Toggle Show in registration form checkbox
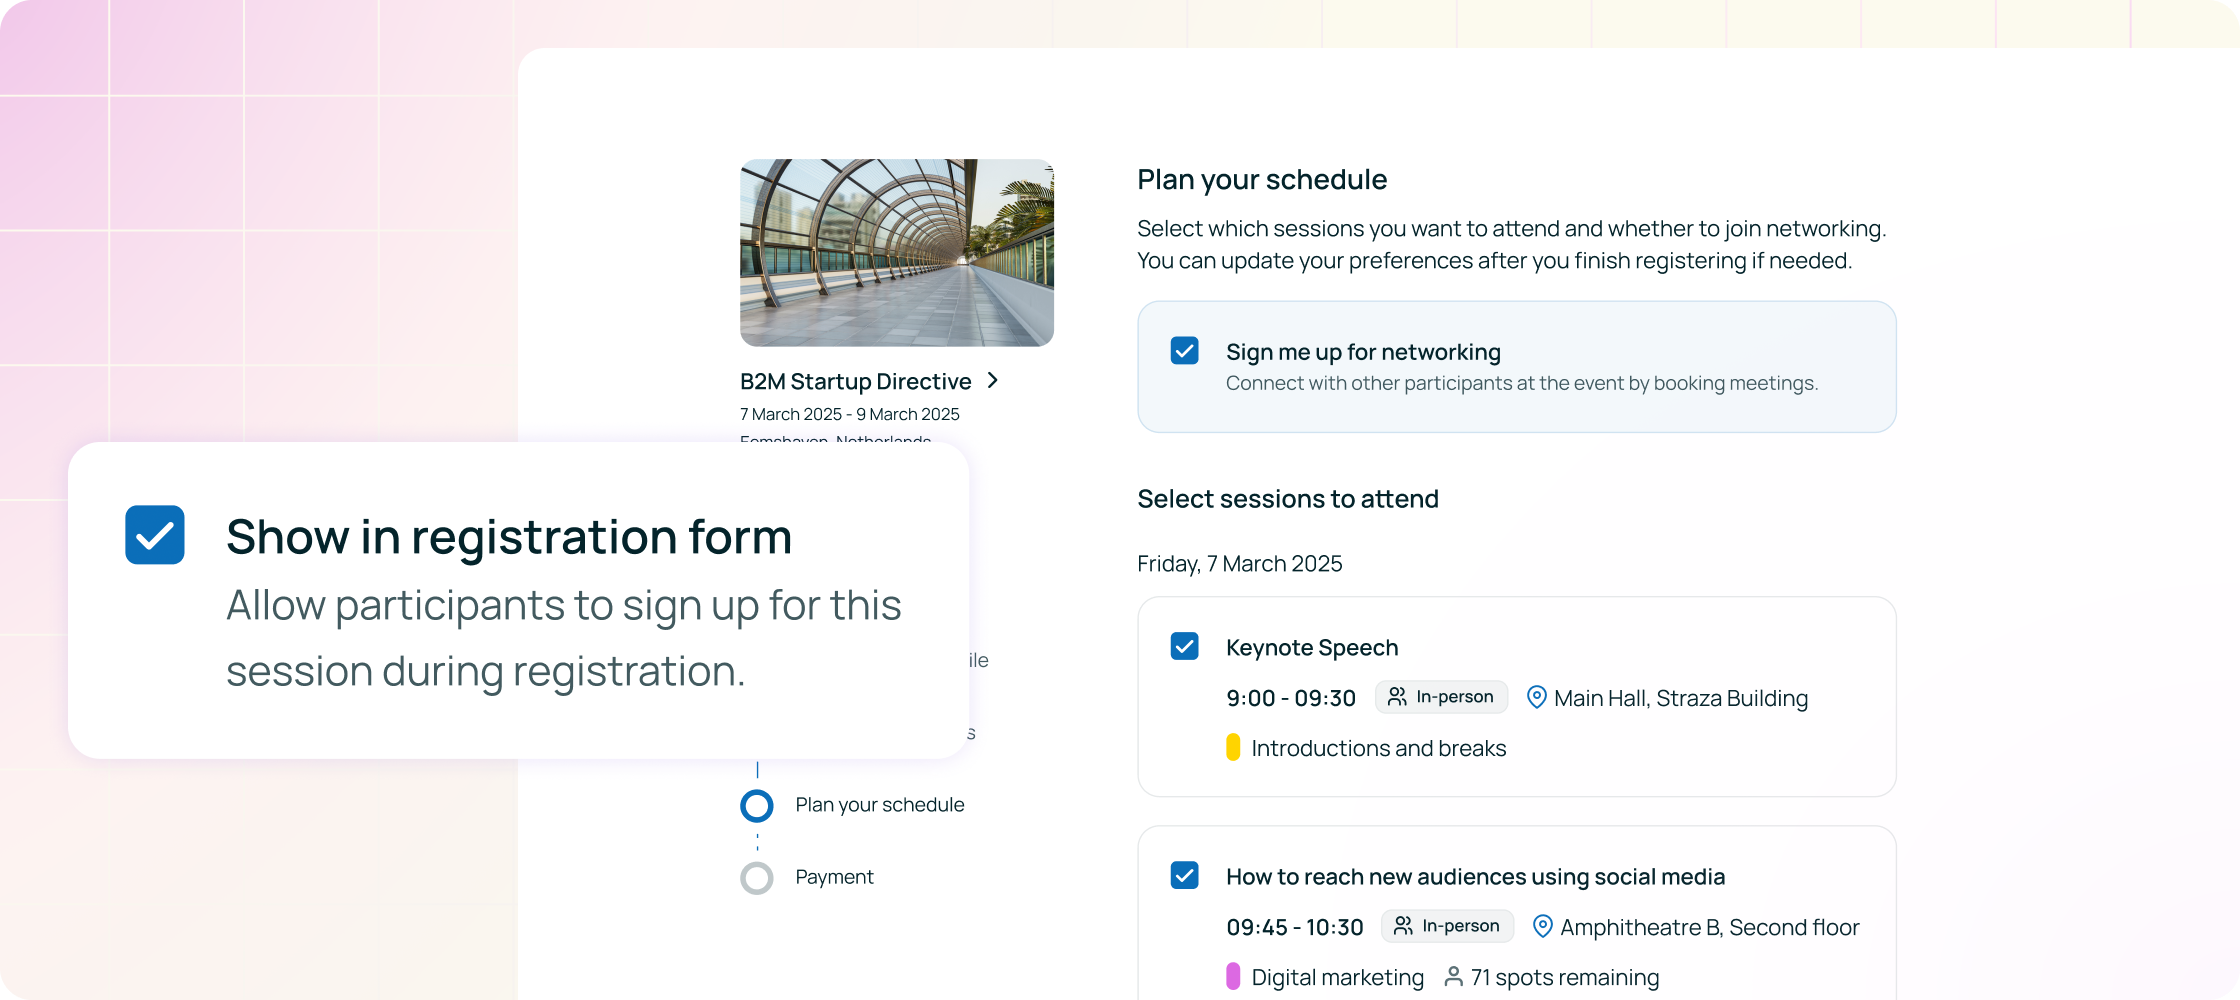The height and width of the screenshot is (1000, 2240). (155, 535)
